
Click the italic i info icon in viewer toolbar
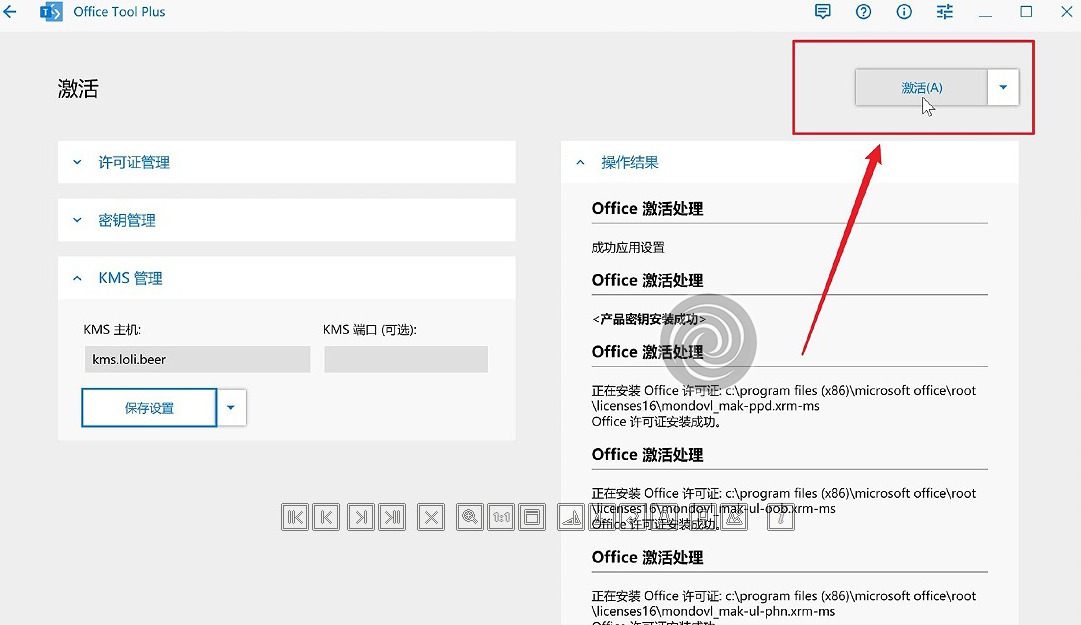point(781,517)
